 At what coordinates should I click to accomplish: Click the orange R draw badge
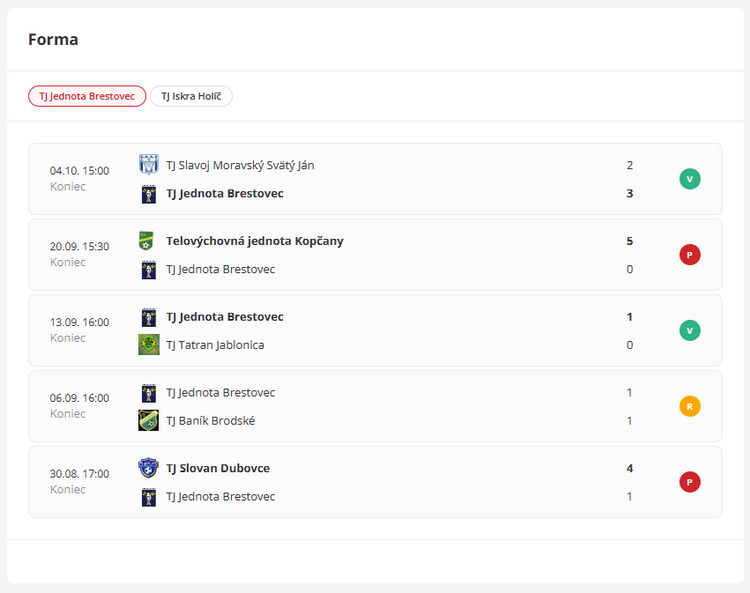(x=690, y=406)
